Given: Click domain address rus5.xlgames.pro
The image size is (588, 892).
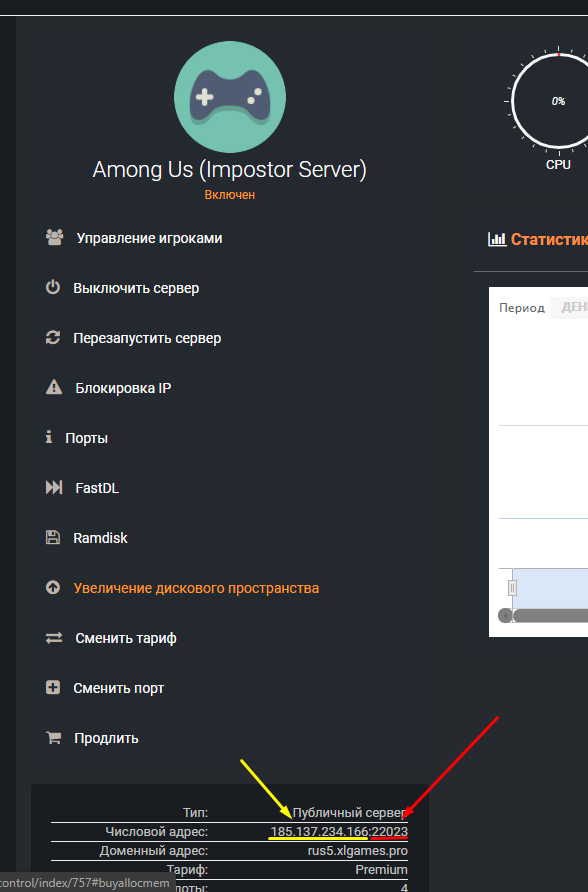Looking at the screenshot, I should pos(358,850).
